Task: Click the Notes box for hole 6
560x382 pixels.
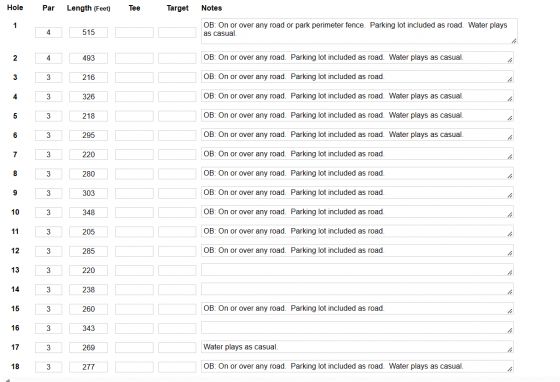Action: pos(357,135)
